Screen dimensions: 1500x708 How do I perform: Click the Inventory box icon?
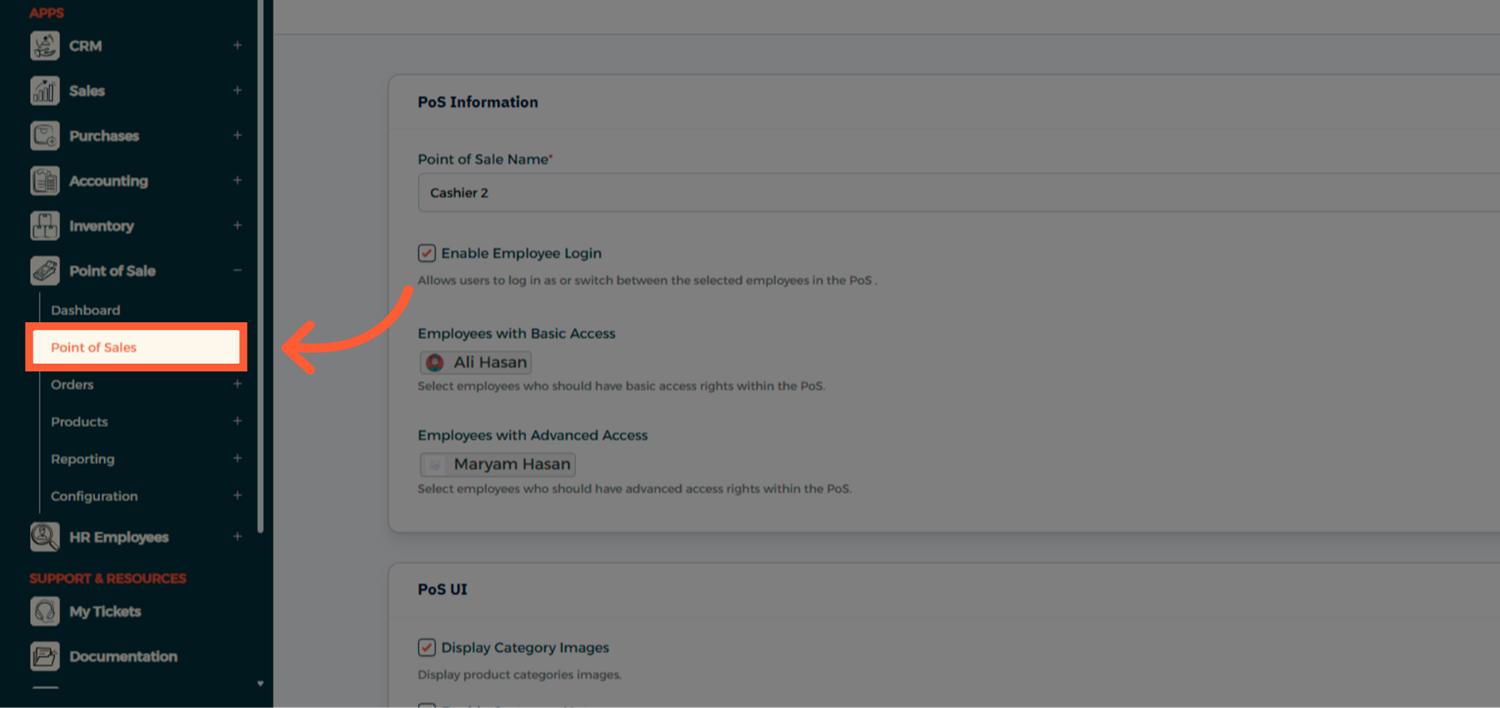point(45,226)
